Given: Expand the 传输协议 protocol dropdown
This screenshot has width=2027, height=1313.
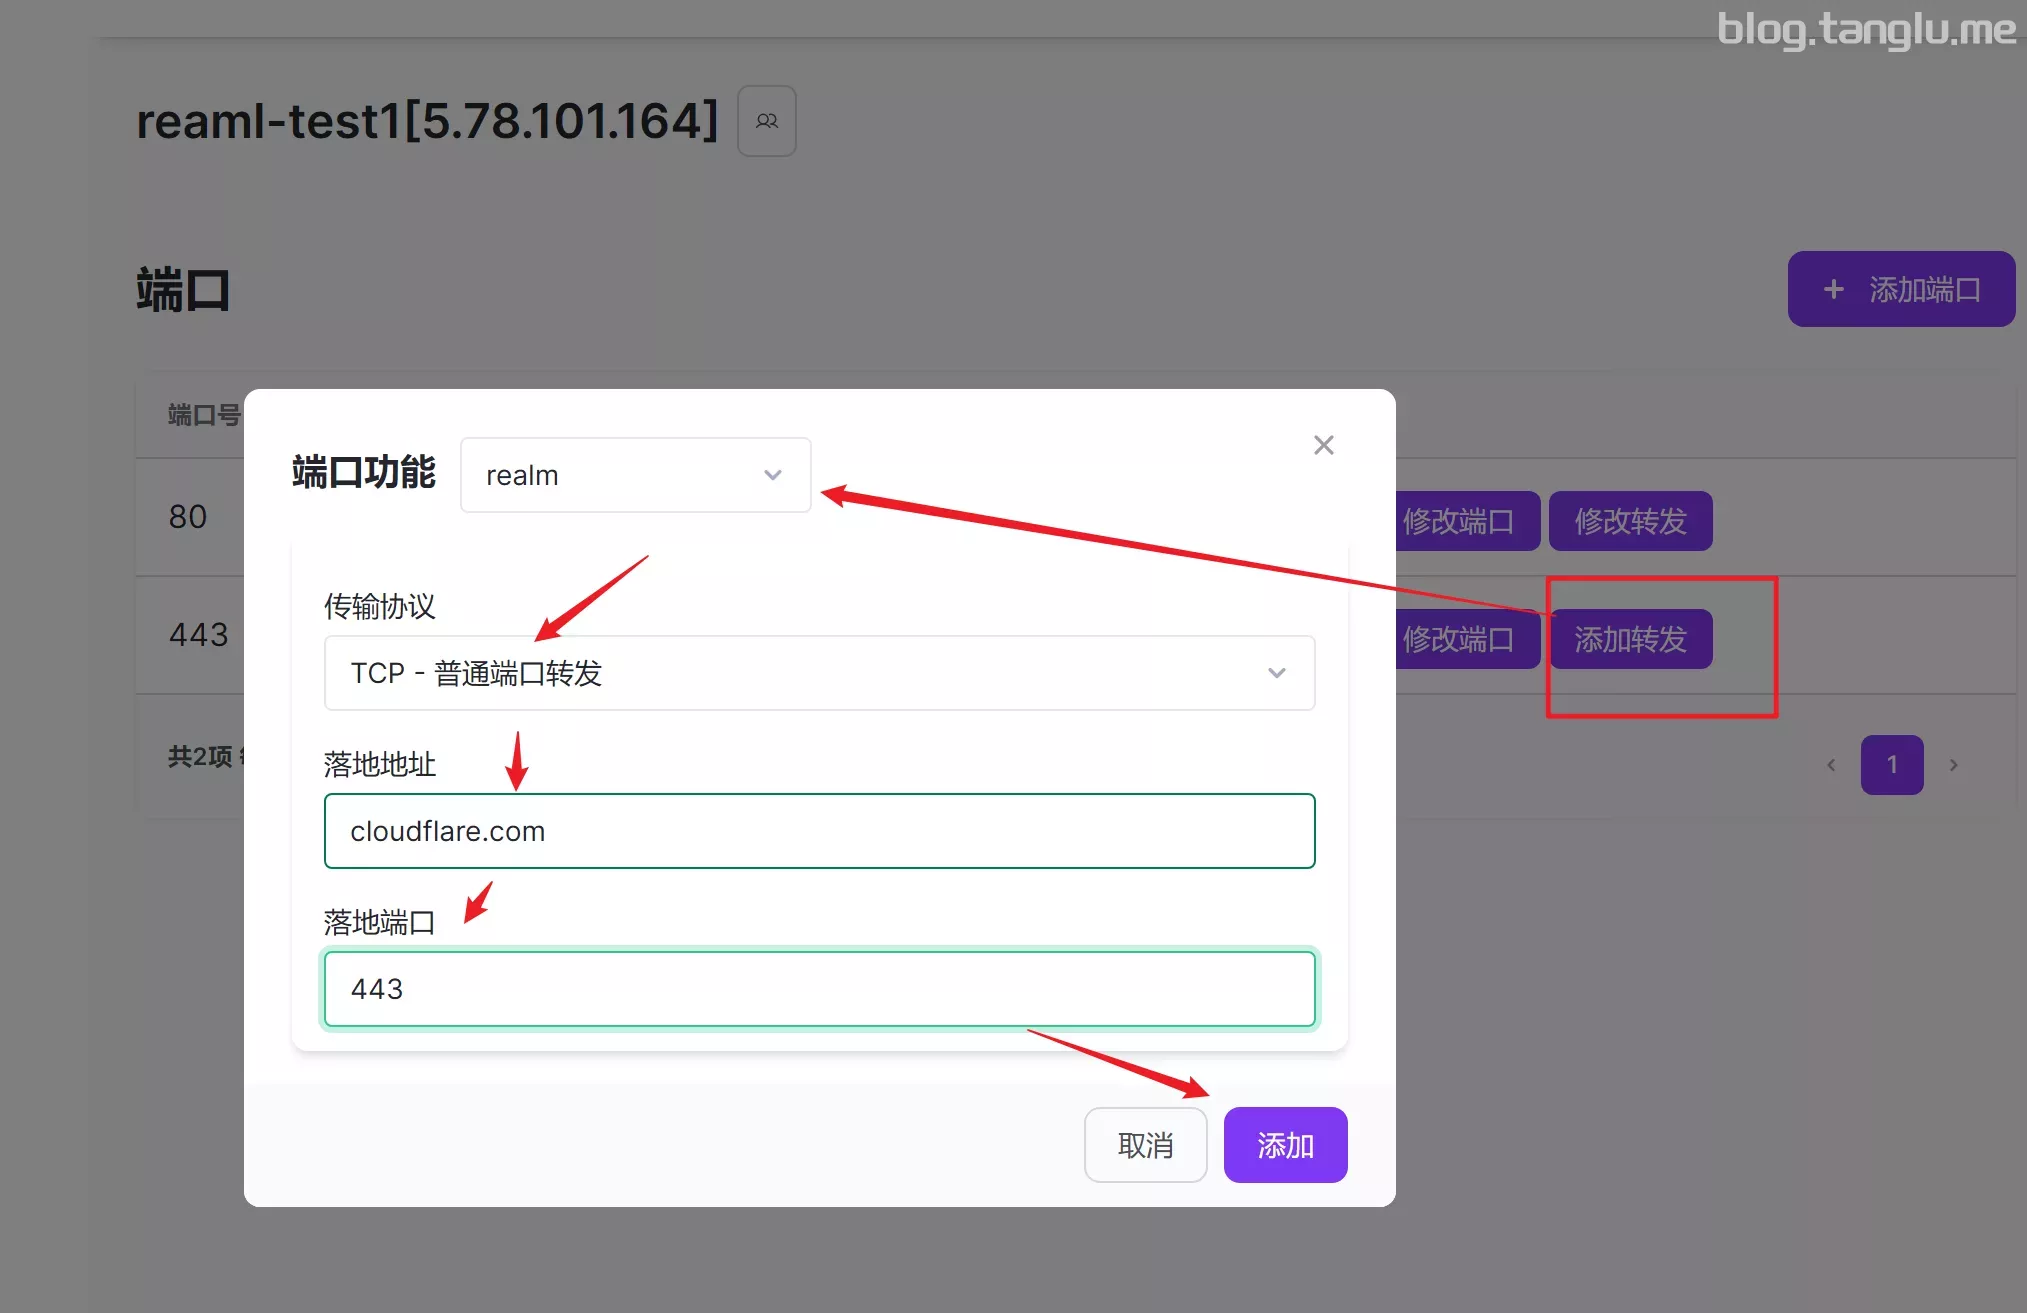Looking at the screenshot, I should (818, 673).
